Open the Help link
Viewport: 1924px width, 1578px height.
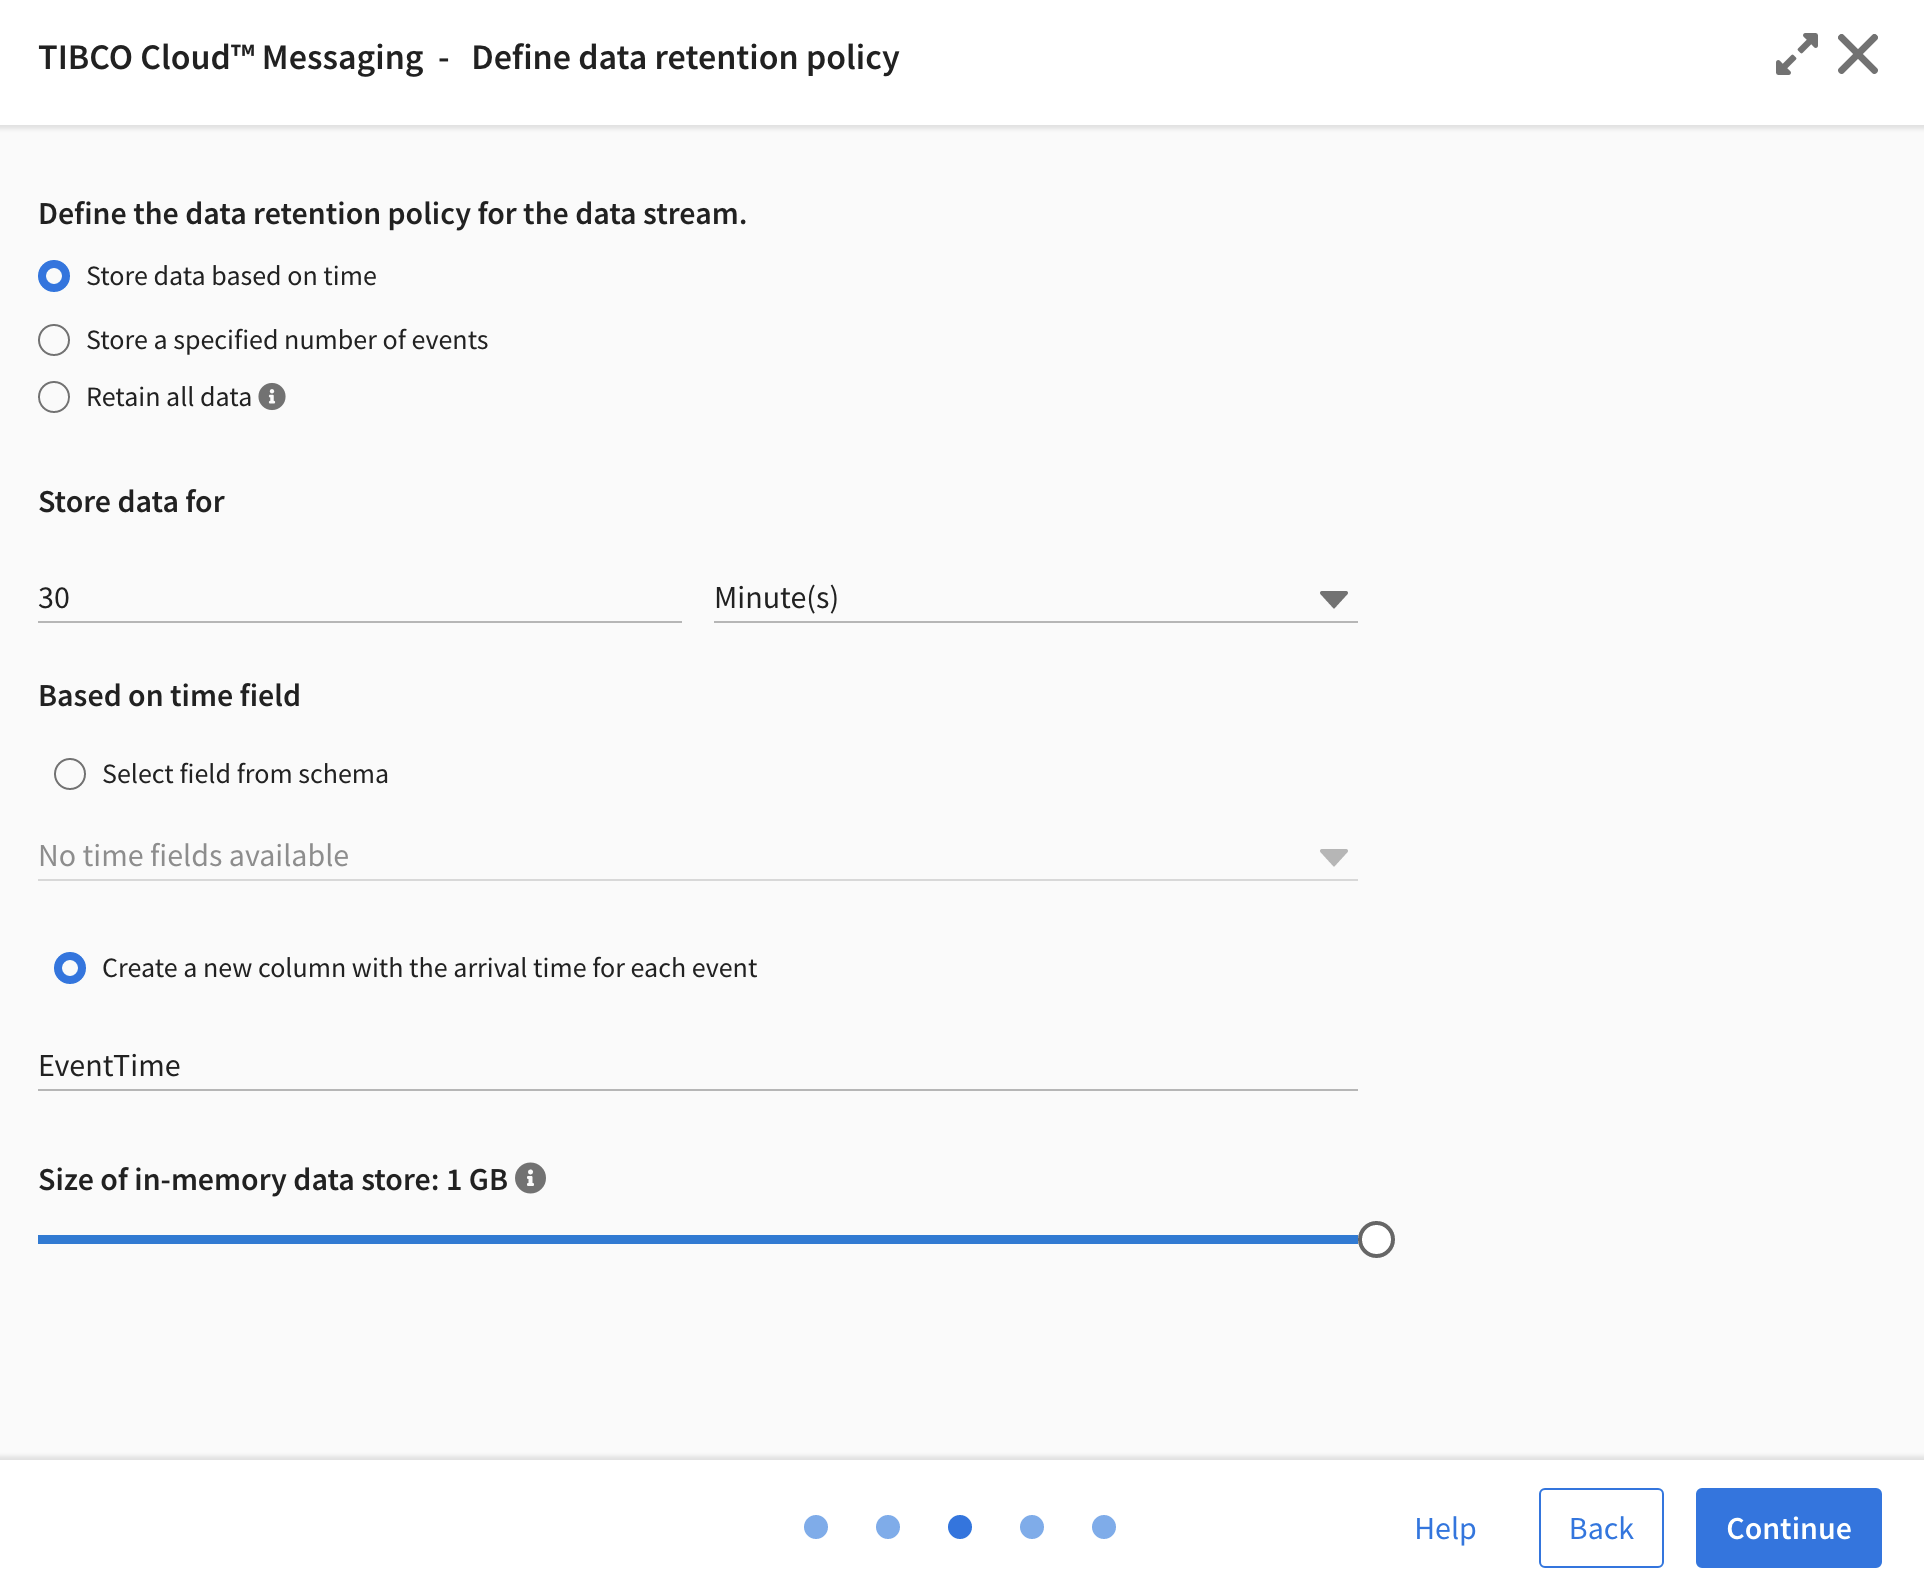1445,1528
